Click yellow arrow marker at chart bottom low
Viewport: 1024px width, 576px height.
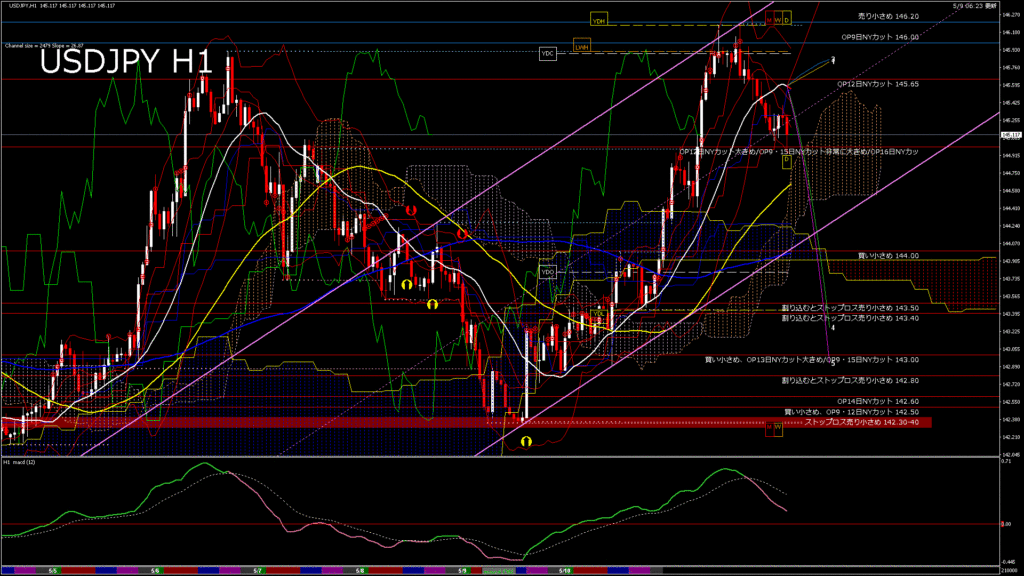[x=525, y=440]
